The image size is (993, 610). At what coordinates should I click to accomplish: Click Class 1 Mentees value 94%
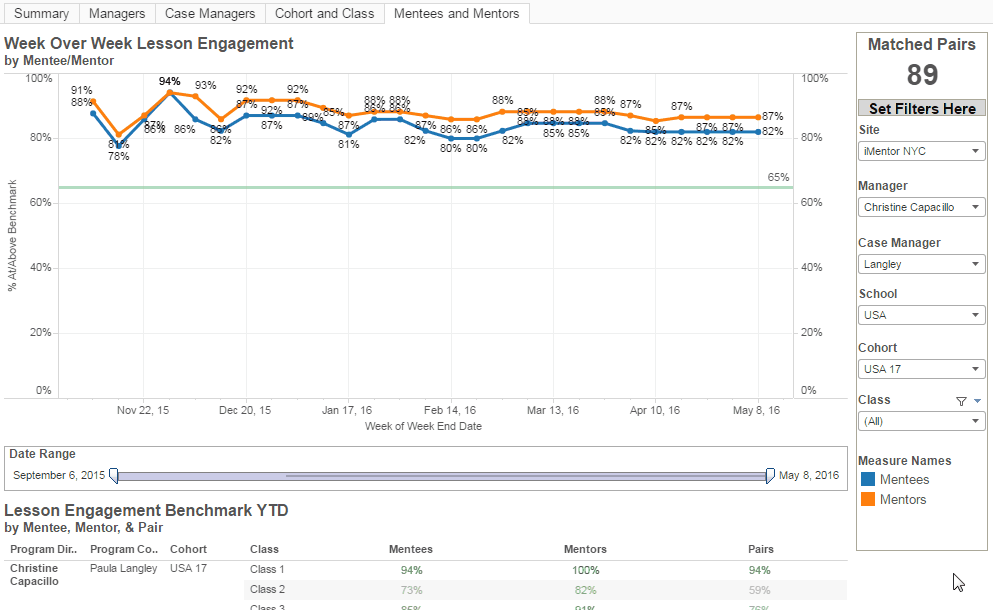(x=411, y=570)
